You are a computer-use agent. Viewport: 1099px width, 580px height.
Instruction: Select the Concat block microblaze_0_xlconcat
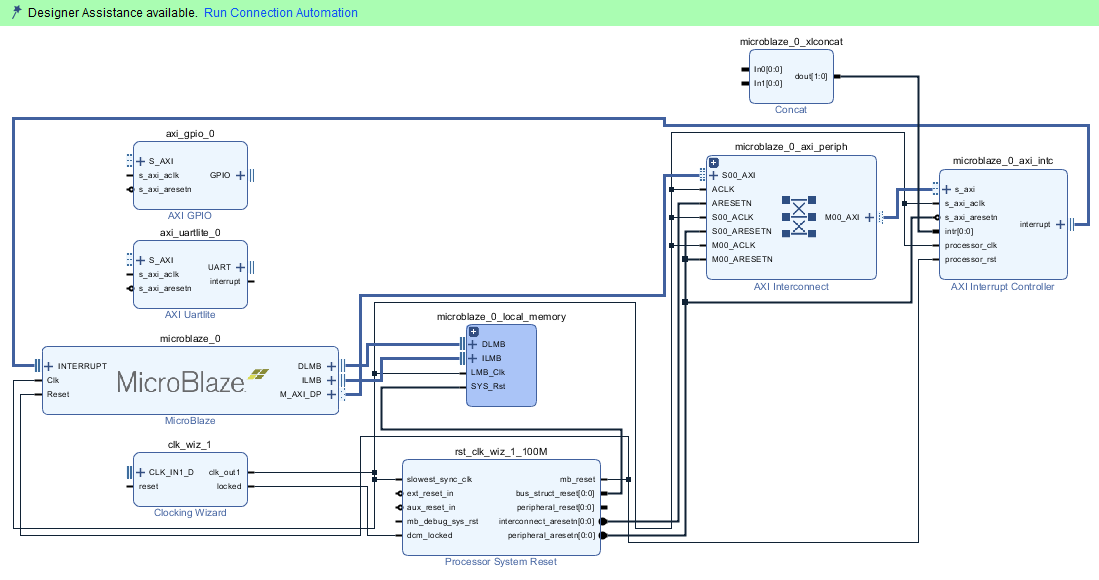pyautogui.click(x=790, y=75)
